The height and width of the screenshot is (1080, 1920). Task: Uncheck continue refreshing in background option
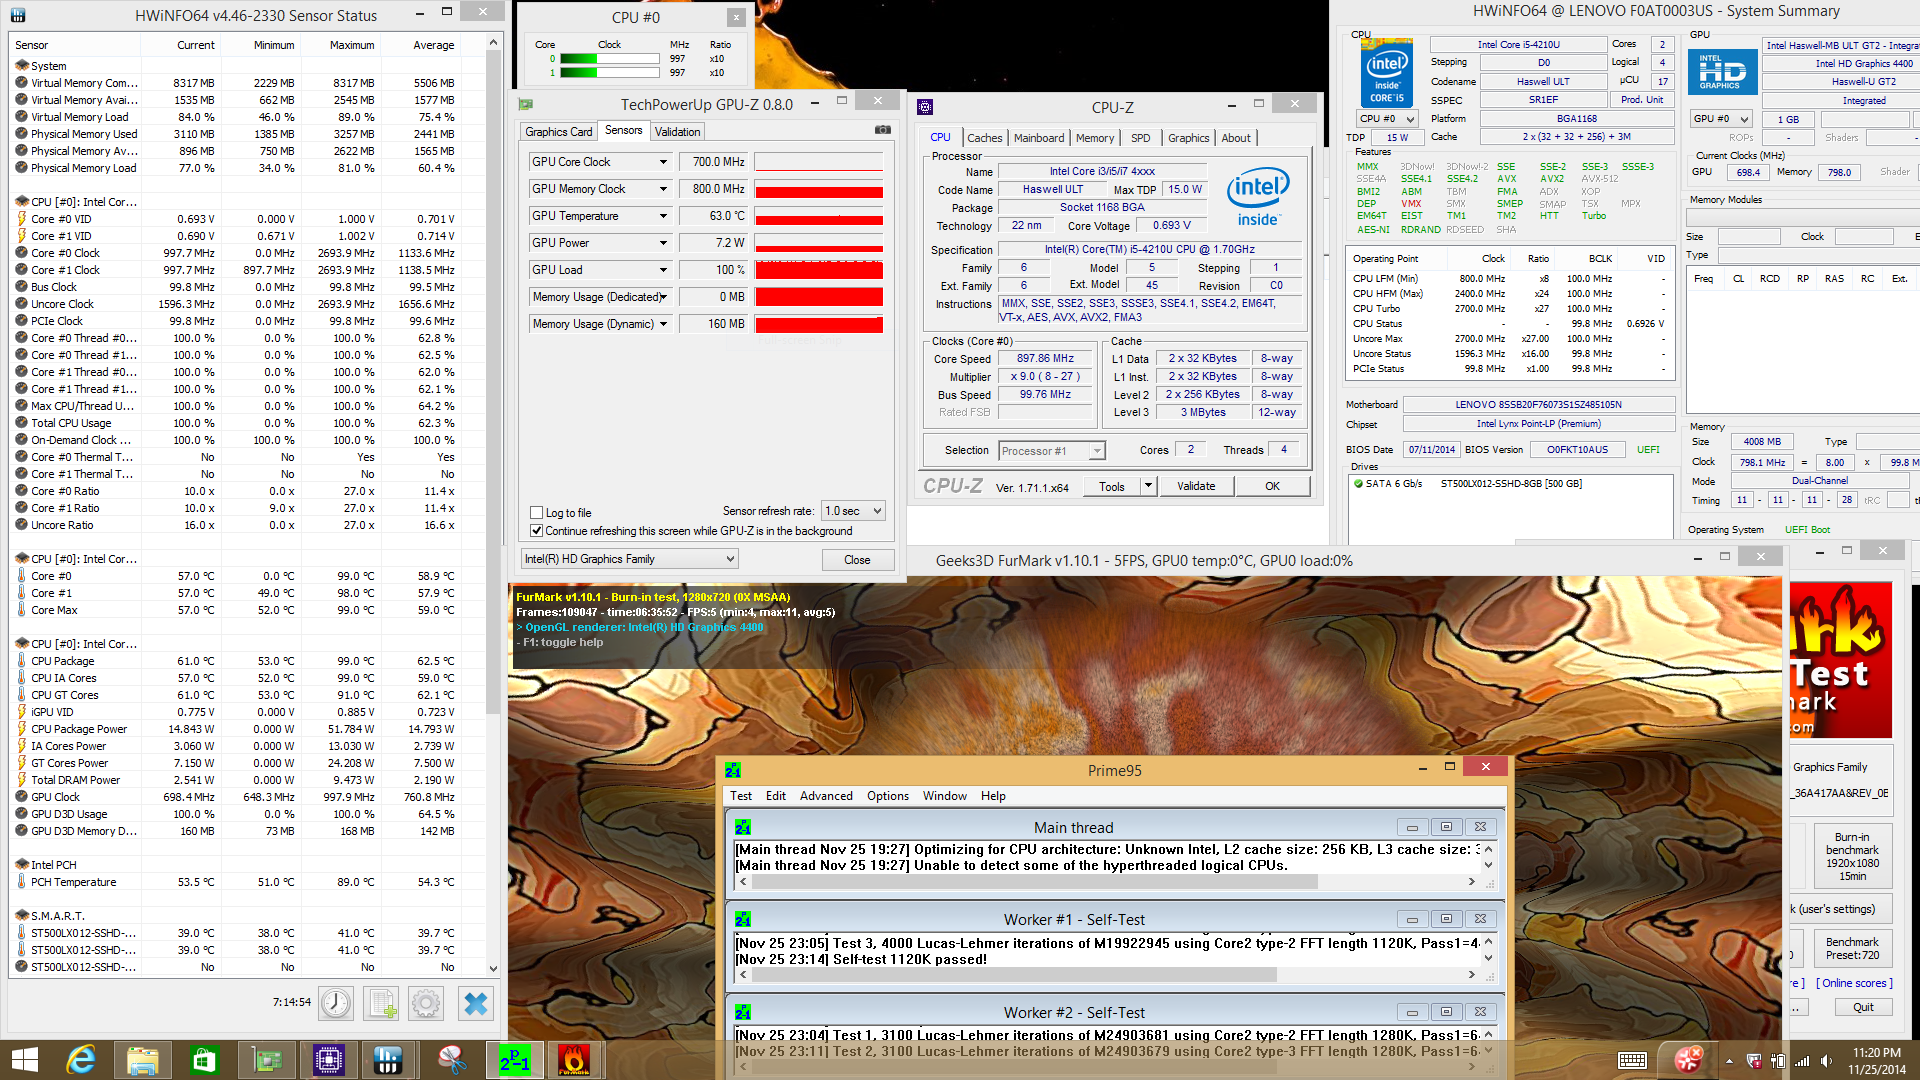537,531
